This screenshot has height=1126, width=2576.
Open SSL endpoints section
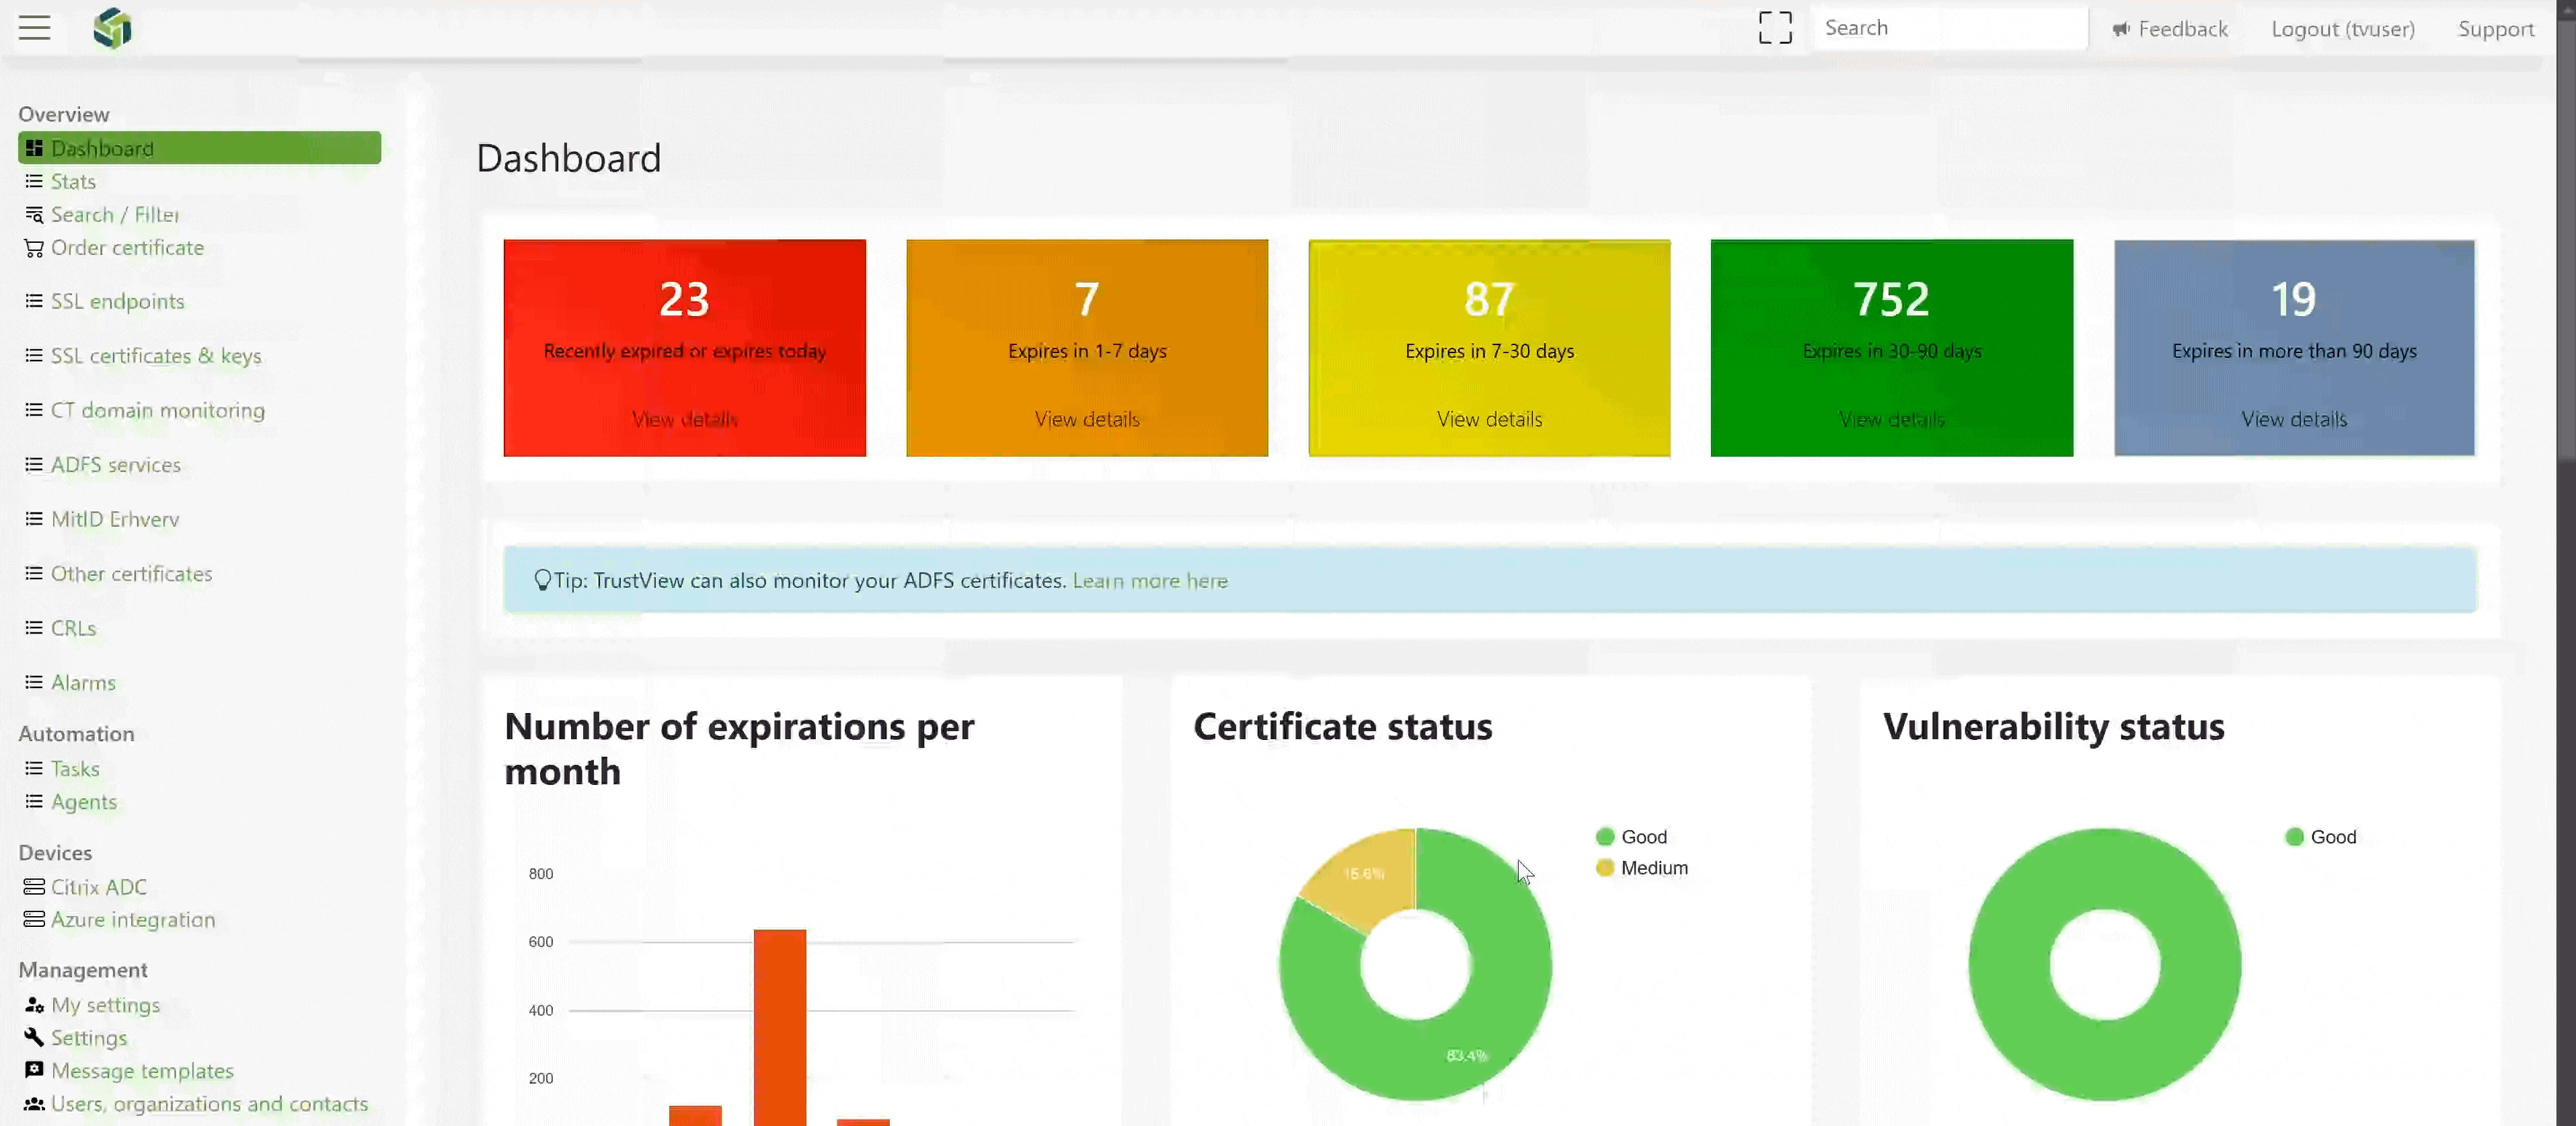coord(116,299)
